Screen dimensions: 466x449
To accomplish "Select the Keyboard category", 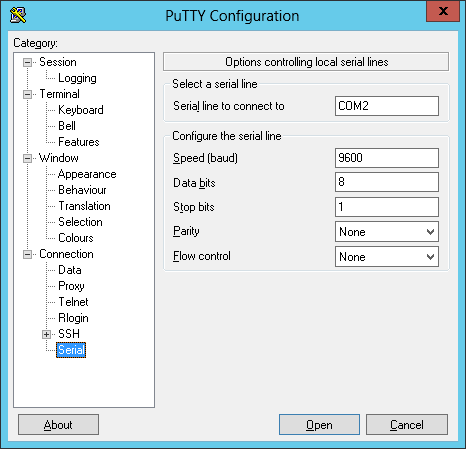I will click(x=81, y=110).
